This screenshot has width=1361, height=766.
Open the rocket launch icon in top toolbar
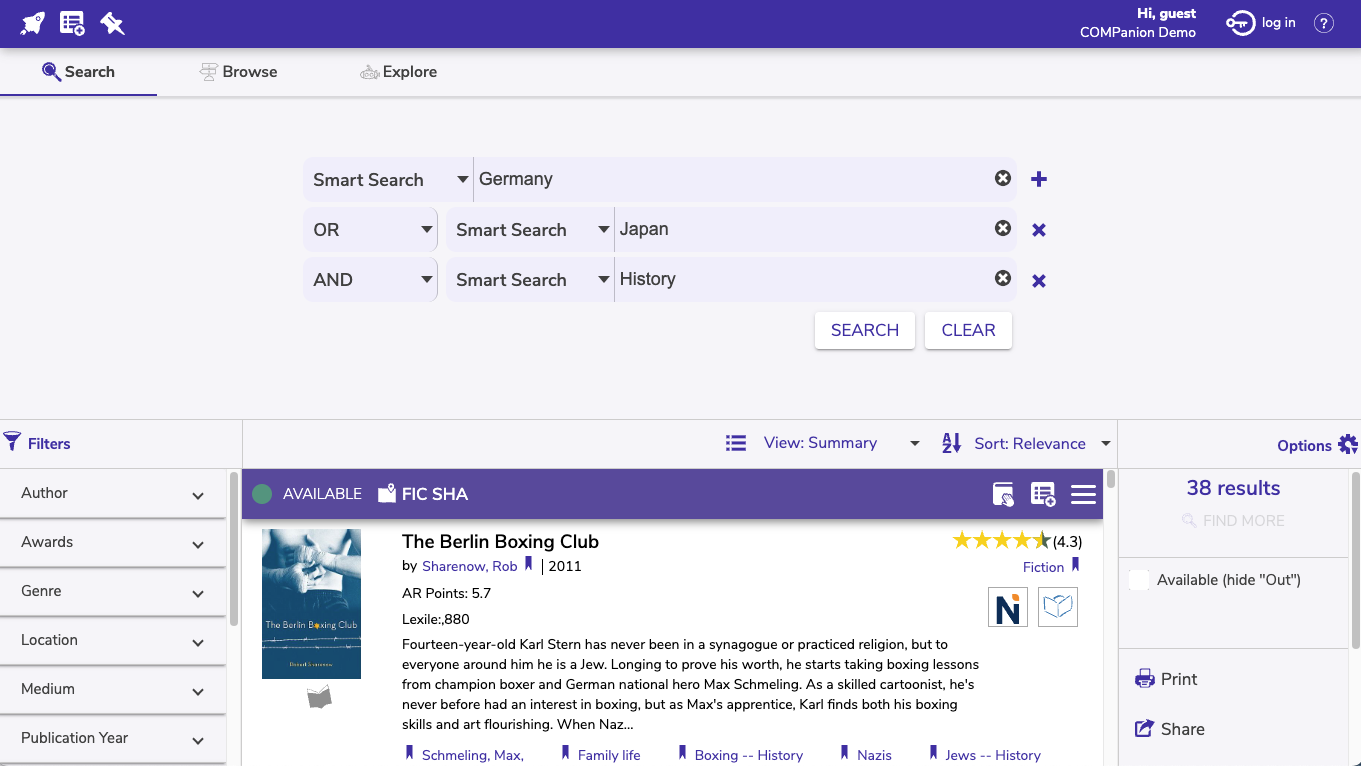click(31, 22)
